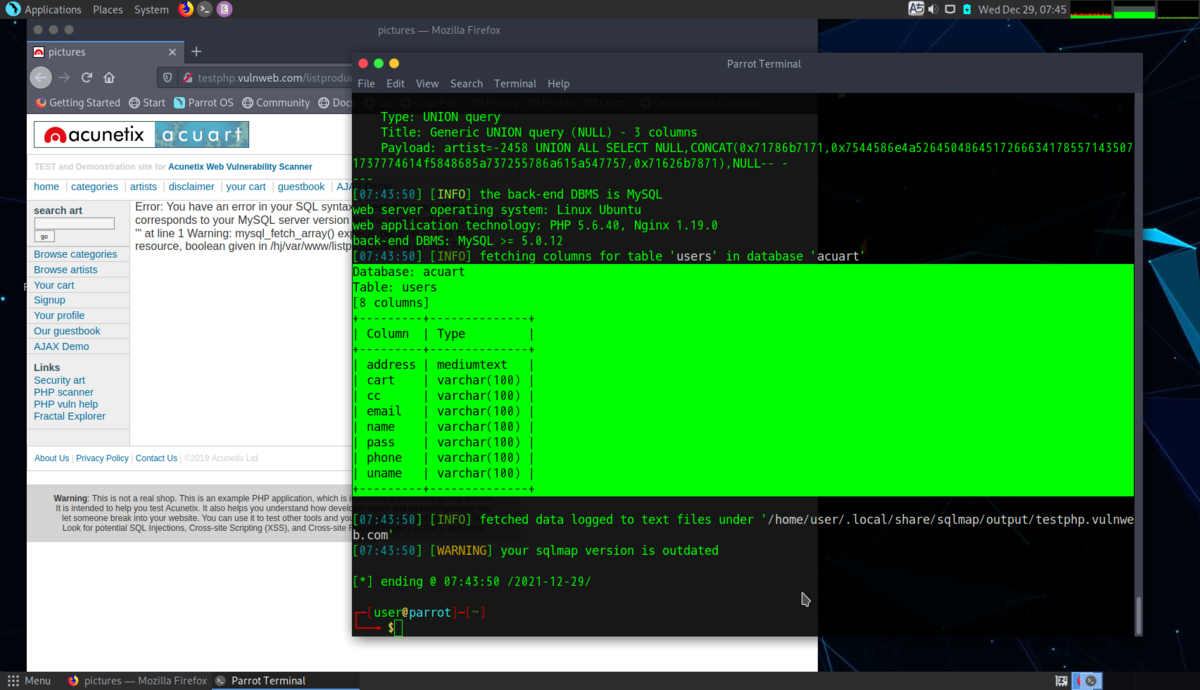Image resolution: width=1200 pixels, height=690 pixels.
Task: Click the 'search art' text input
Action: tap(74, 224)
